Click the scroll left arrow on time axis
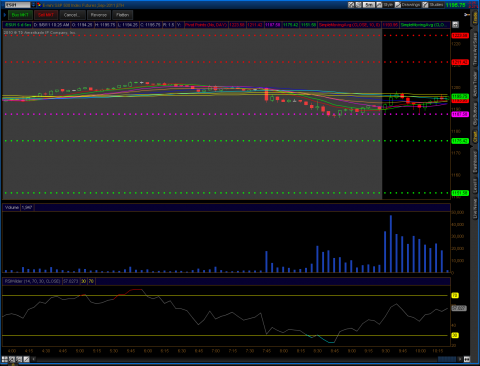The width and height of the screenshot is (480, 366). pyautogui.click(x=34, y=359)
